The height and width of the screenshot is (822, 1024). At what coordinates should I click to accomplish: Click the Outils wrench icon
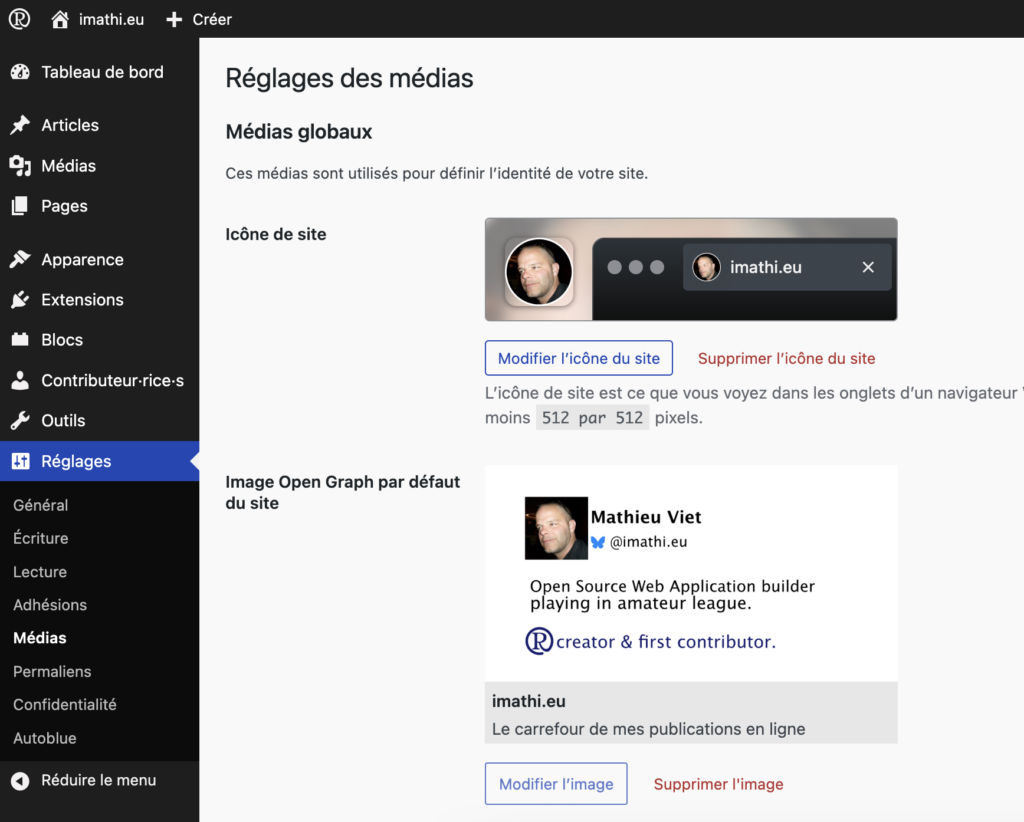20,421
